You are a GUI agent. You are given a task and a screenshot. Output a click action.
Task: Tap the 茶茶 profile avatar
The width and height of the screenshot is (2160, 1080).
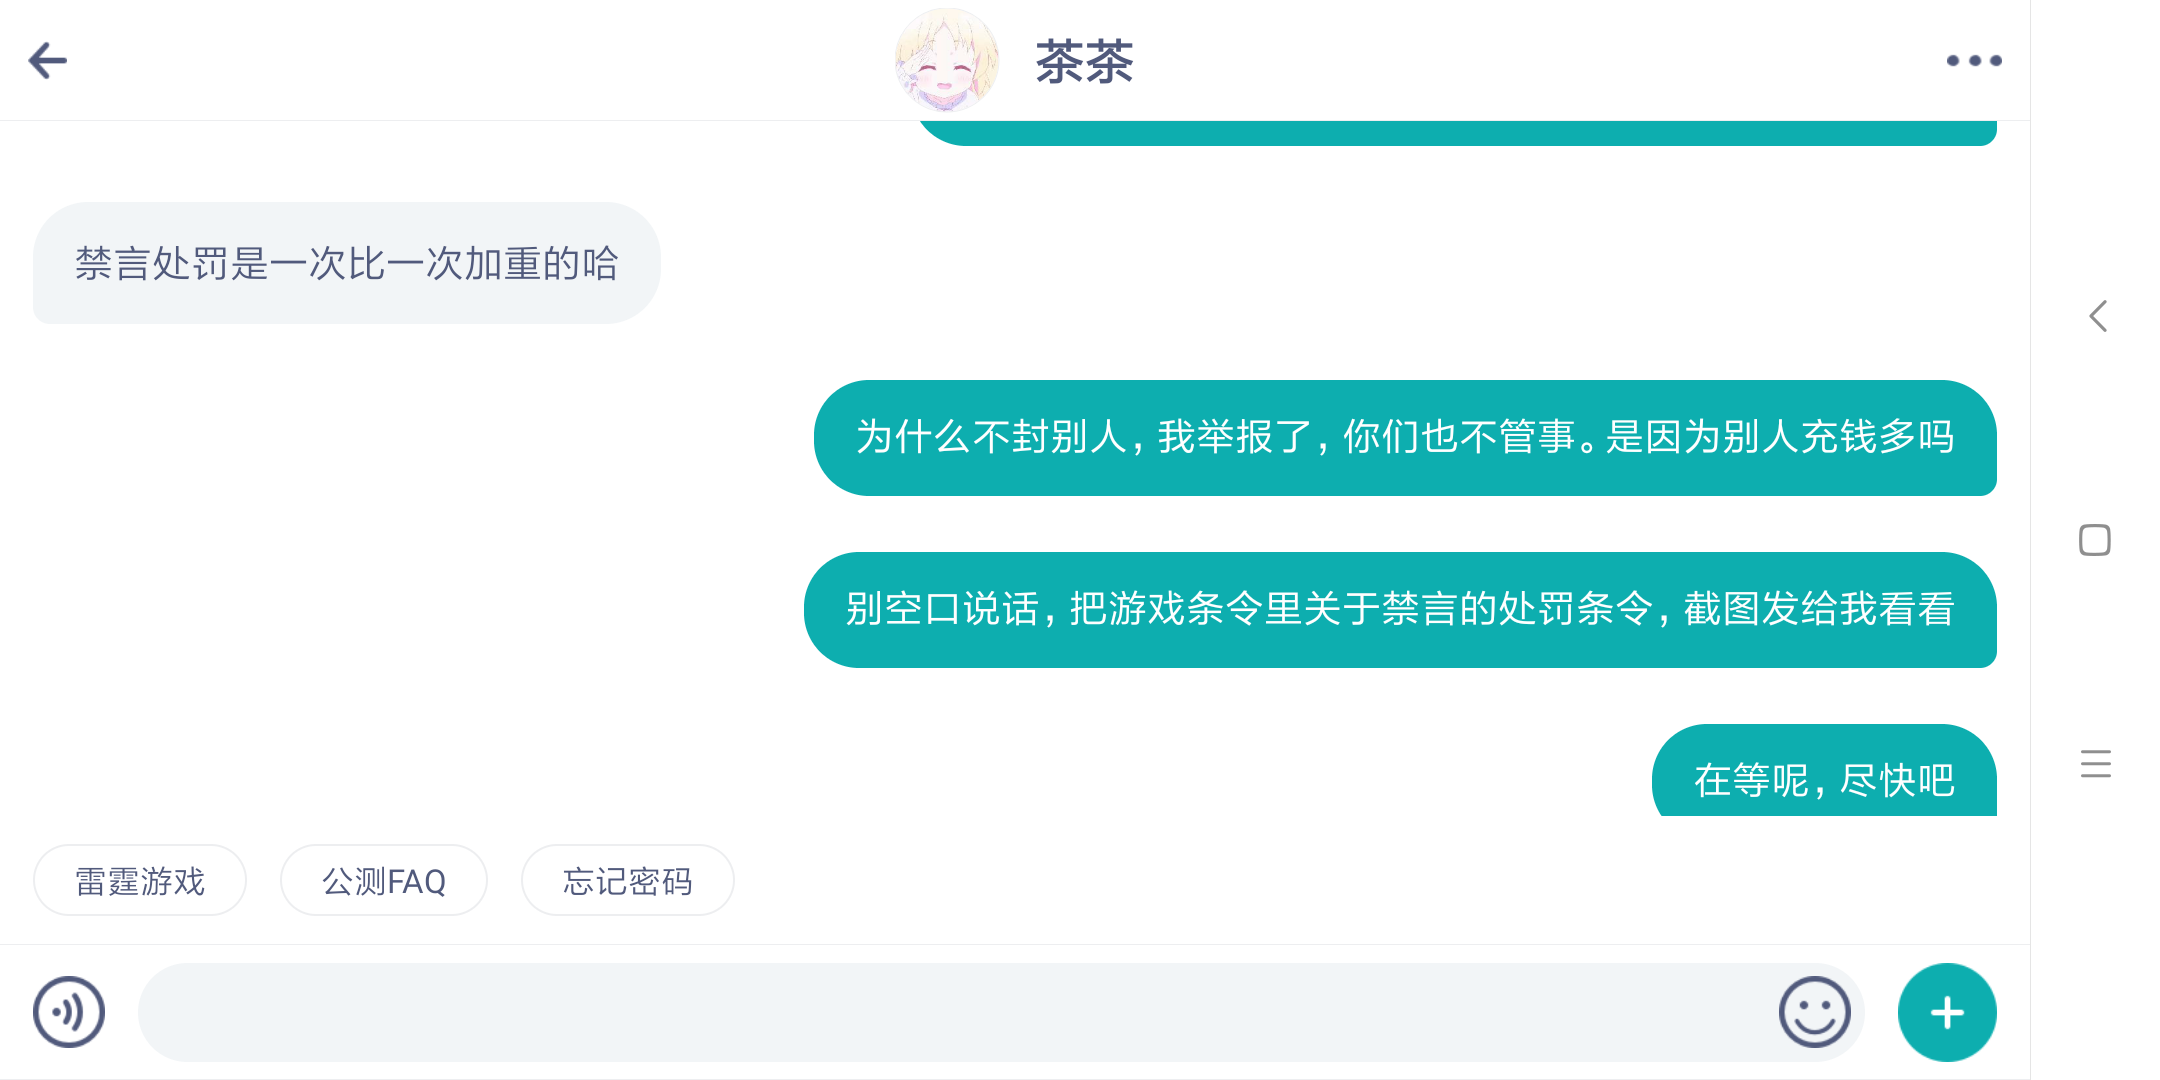945,60
